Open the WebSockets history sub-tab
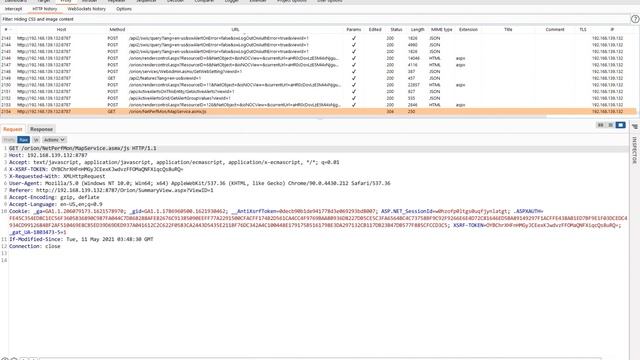 tap(87, 9)
